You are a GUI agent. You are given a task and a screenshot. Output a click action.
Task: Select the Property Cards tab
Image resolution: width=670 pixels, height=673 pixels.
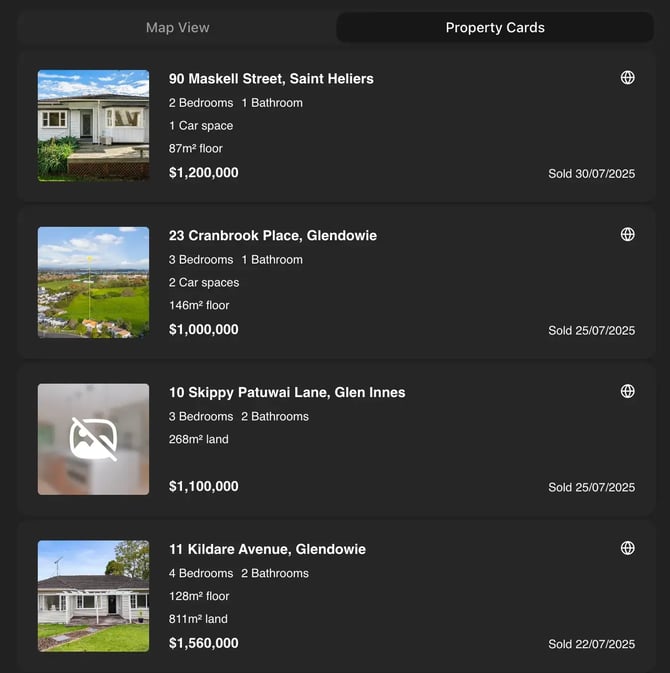tap(495, 28)
